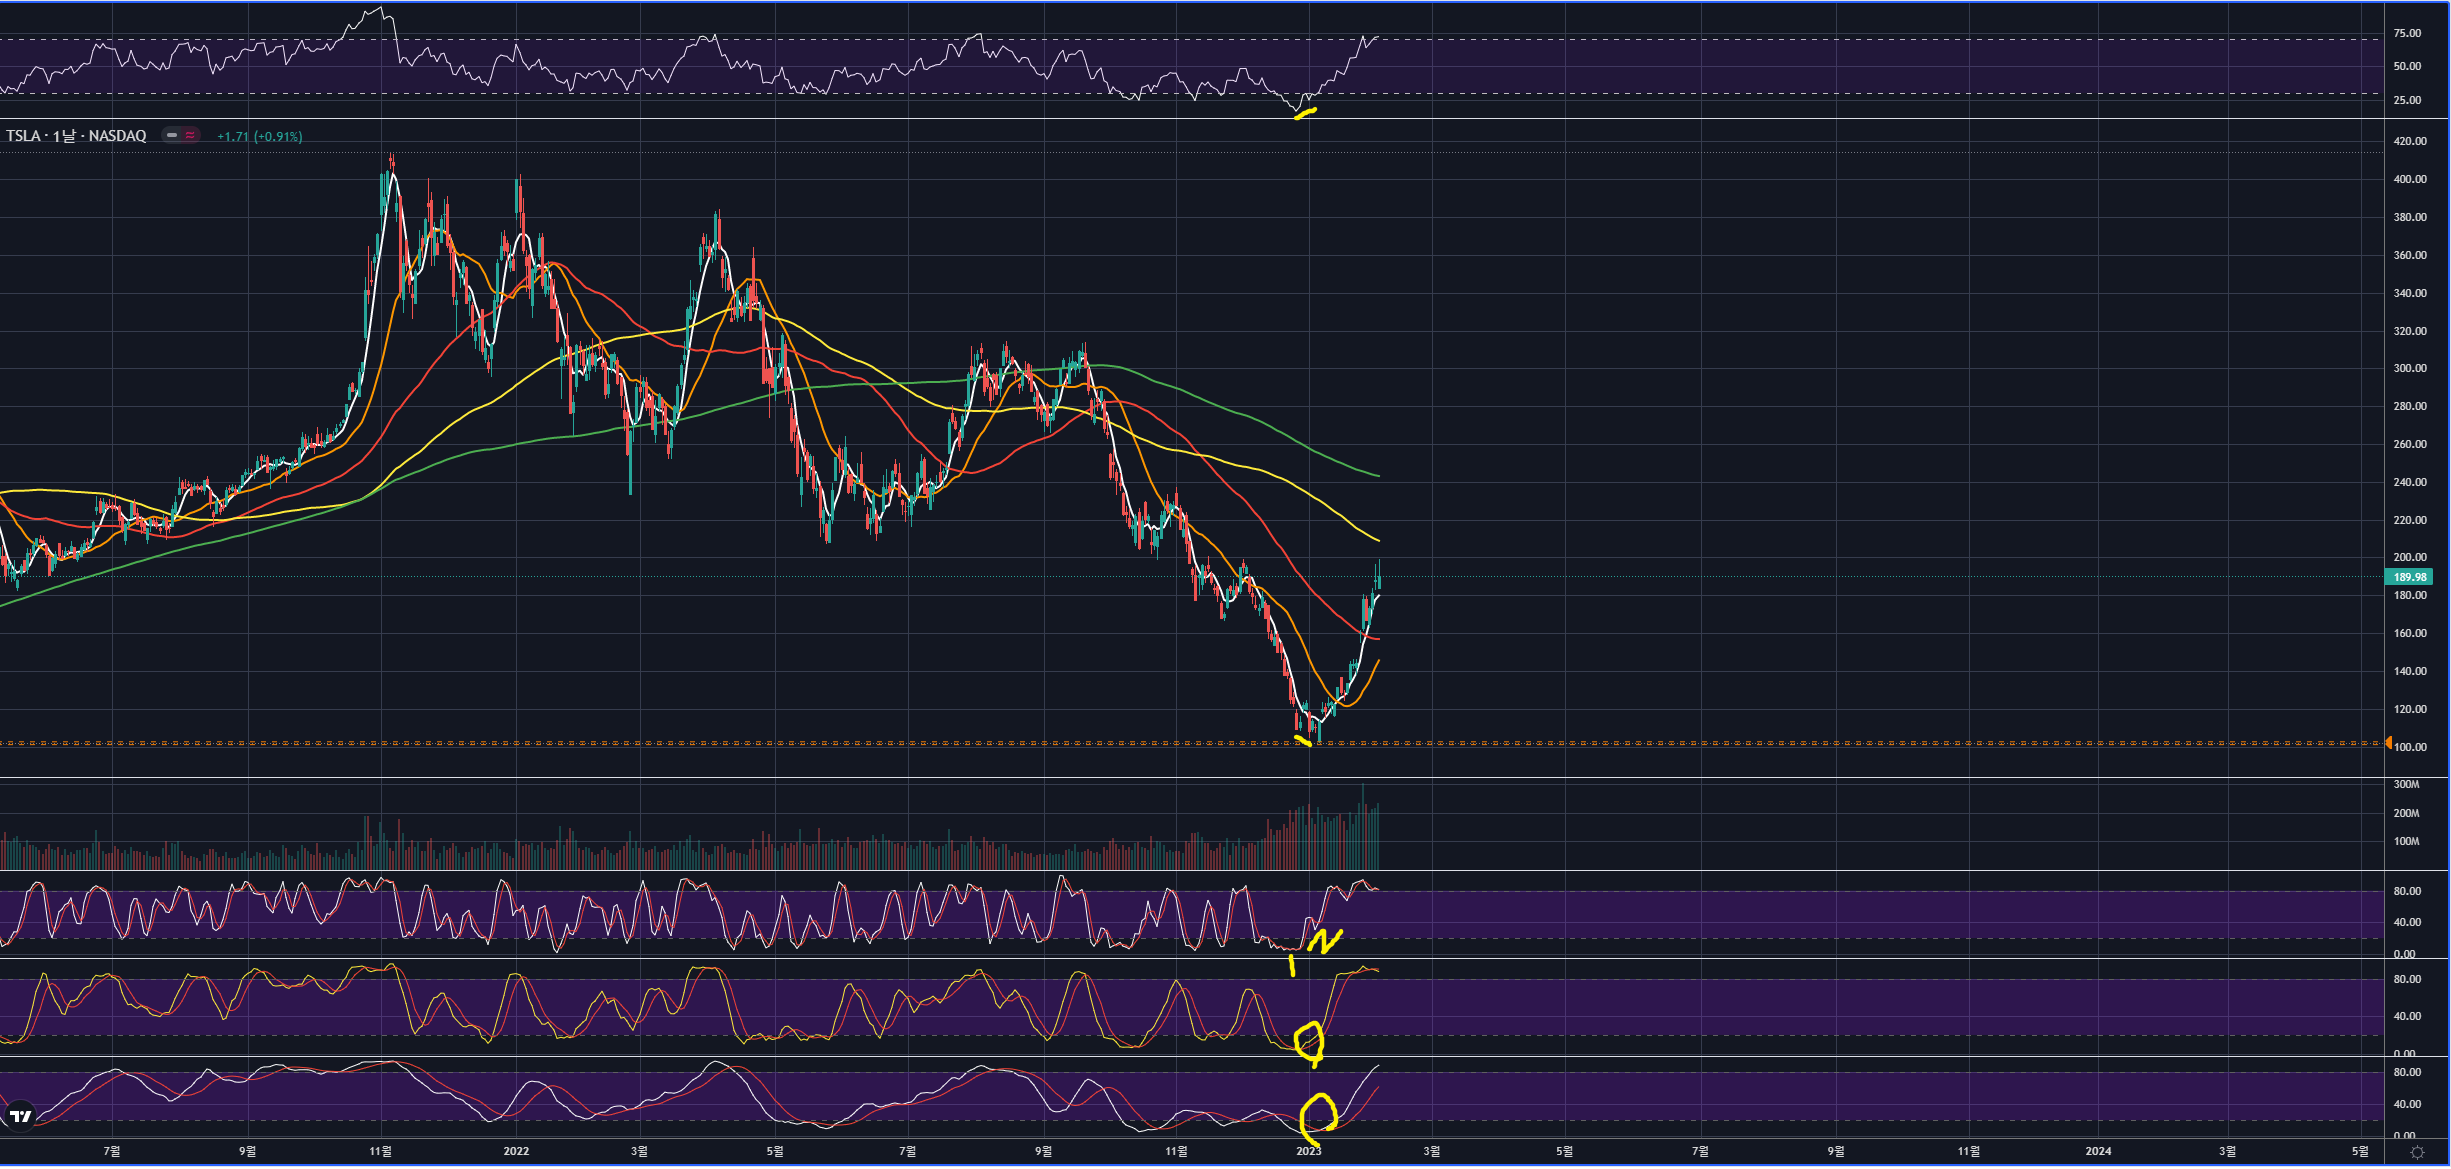Screen dimensions: 2451x1169
Task: Open chart settings gear icon
Action: point(2417,1152)
